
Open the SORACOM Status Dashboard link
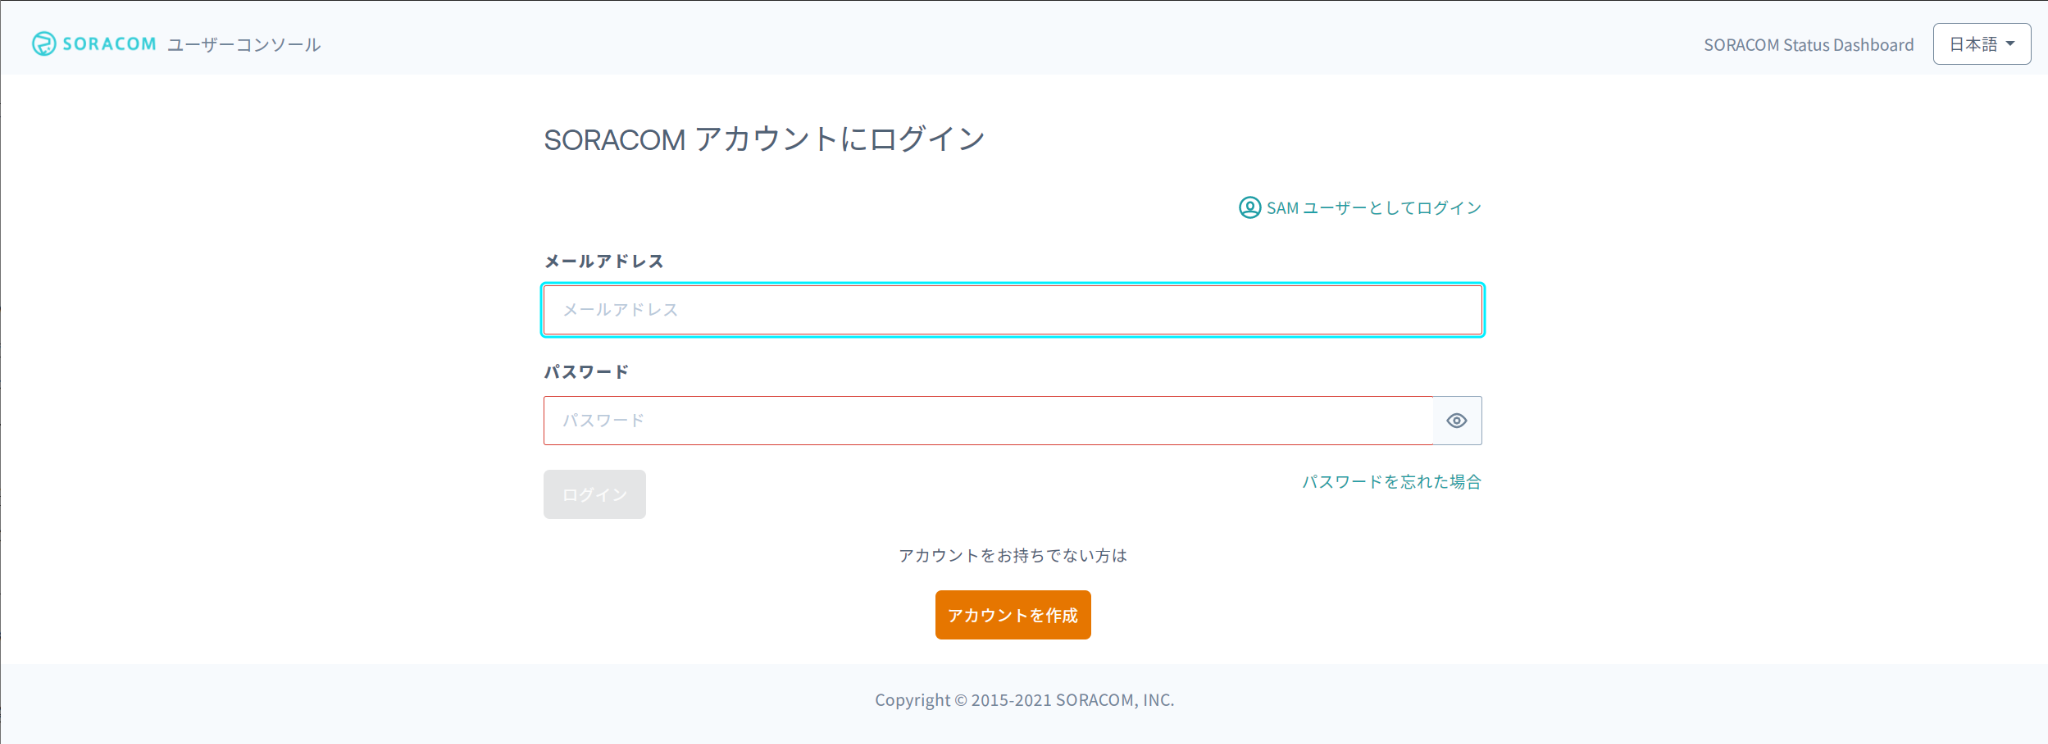tap(1808, 45)
